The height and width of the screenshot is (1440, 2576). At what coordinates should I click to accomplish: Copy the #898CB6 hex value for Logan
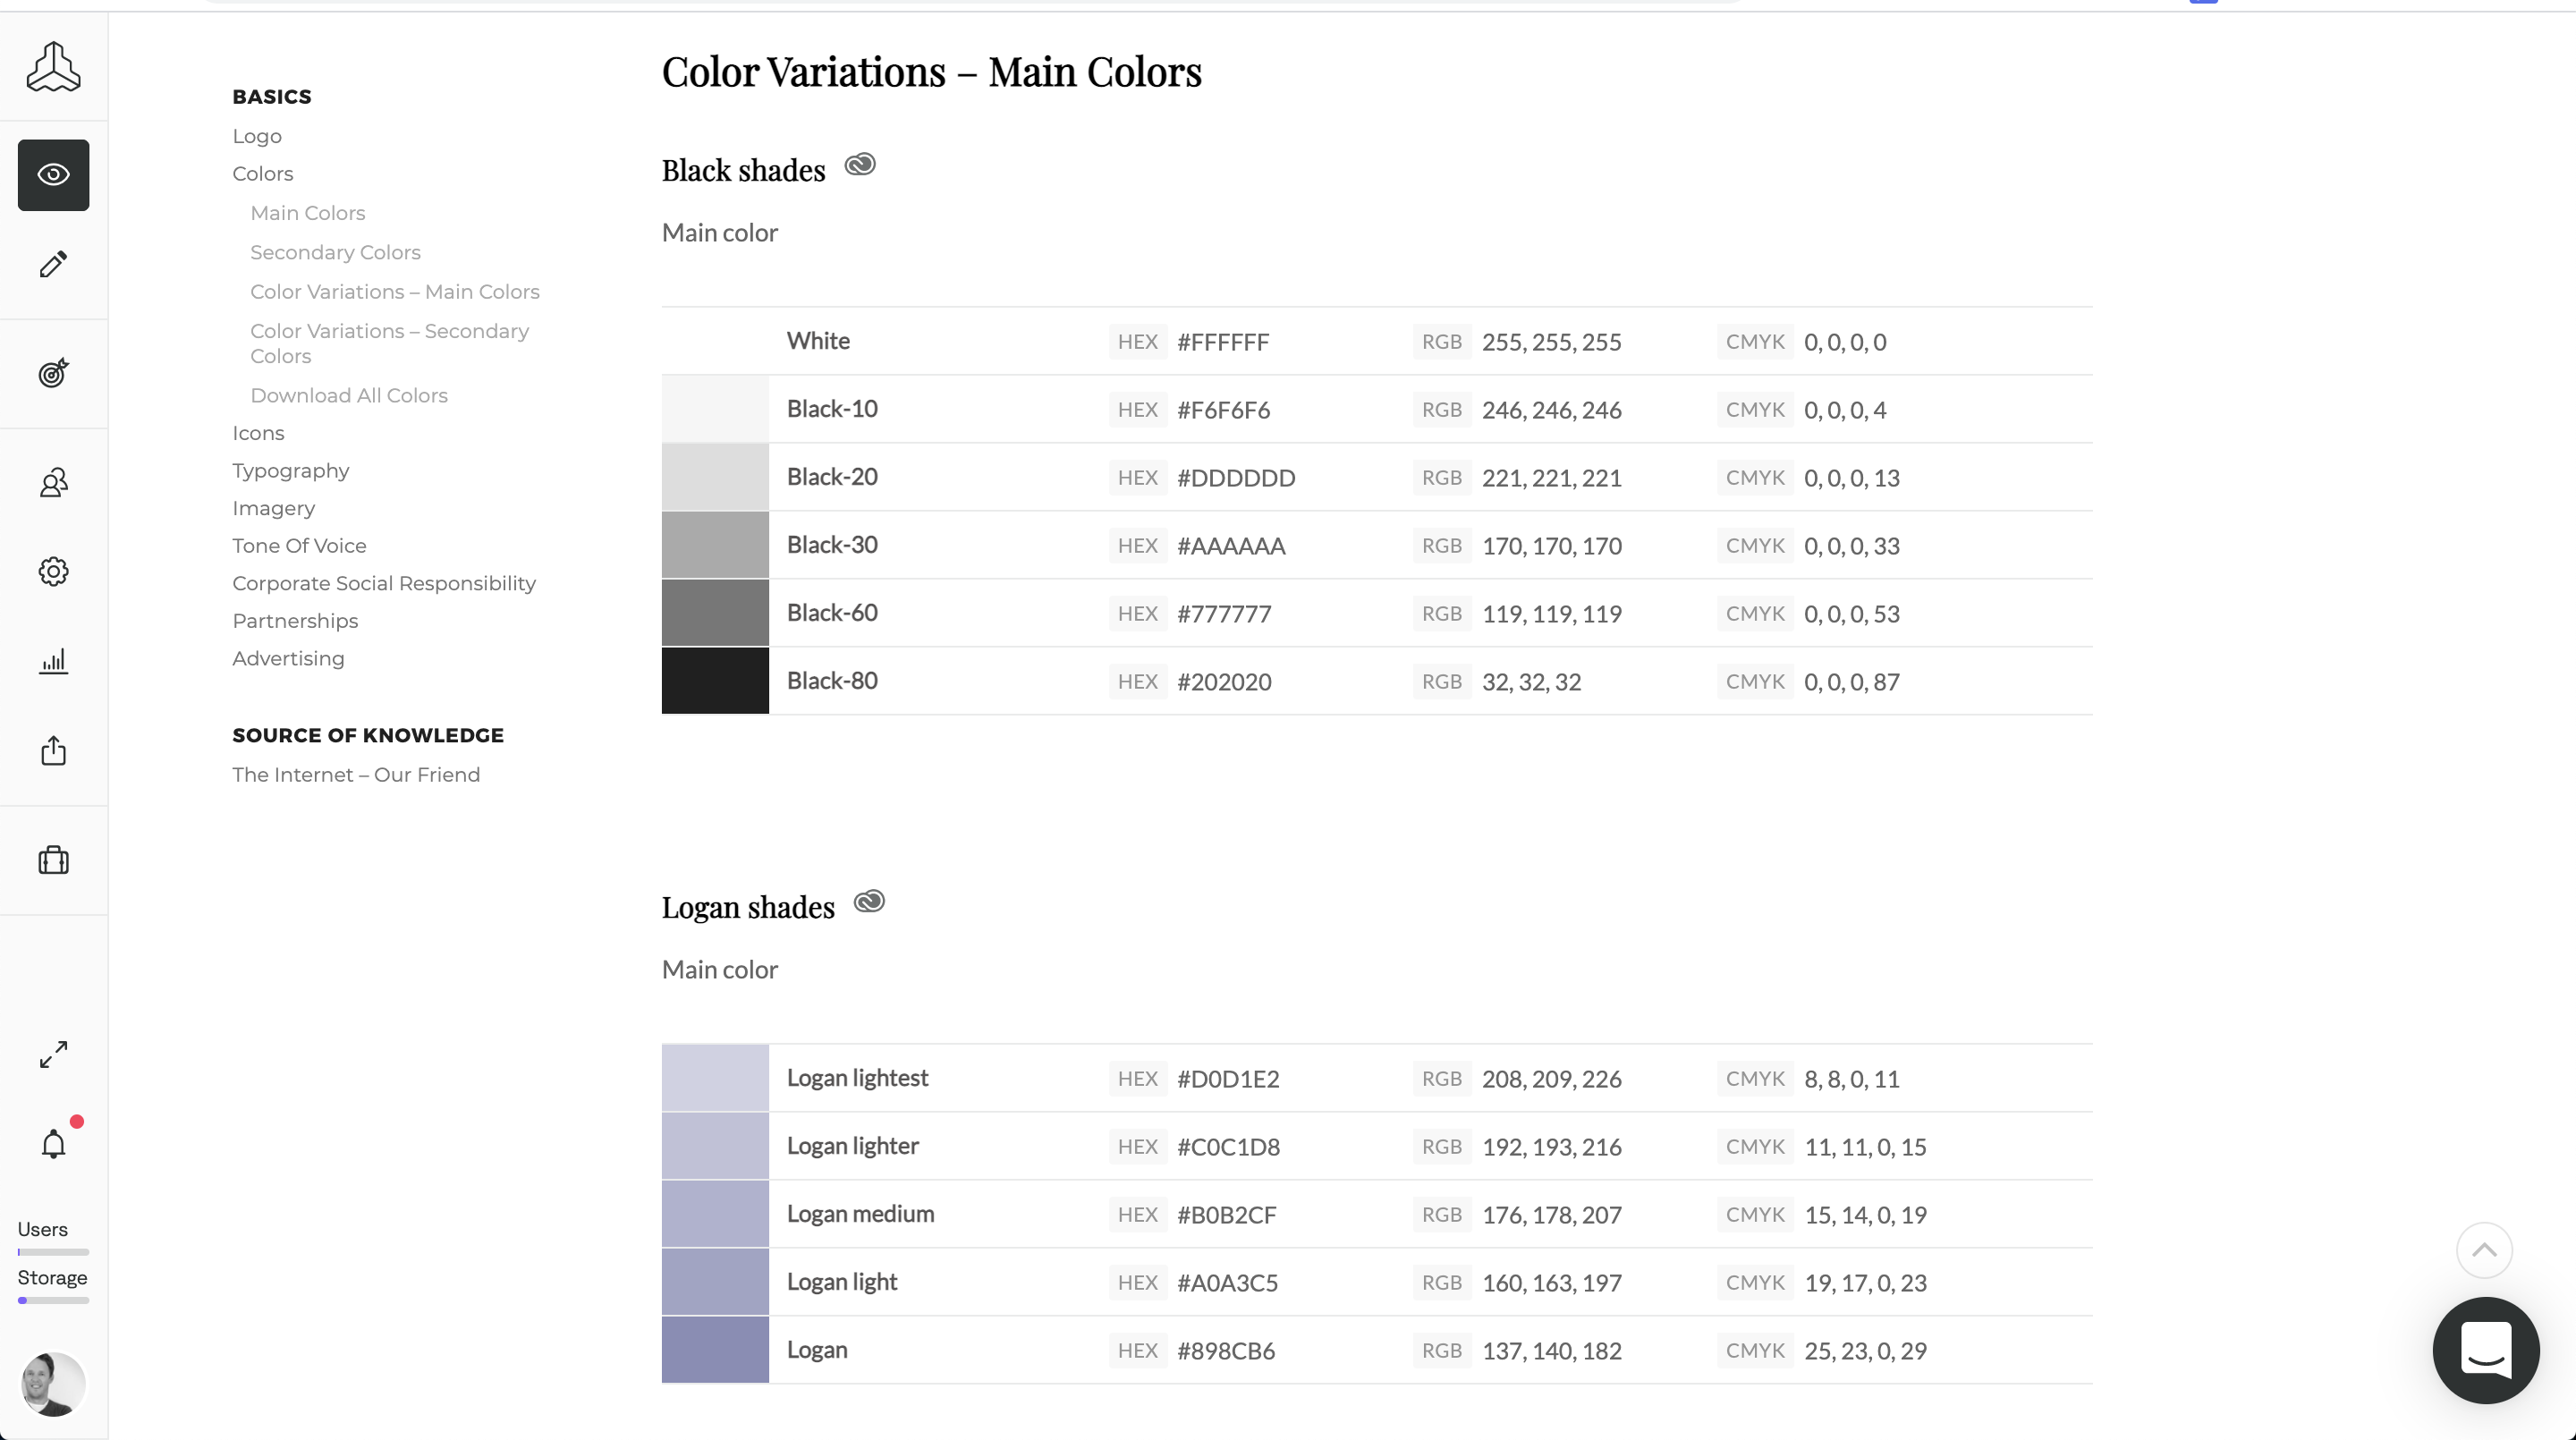coord(1226,1351)
